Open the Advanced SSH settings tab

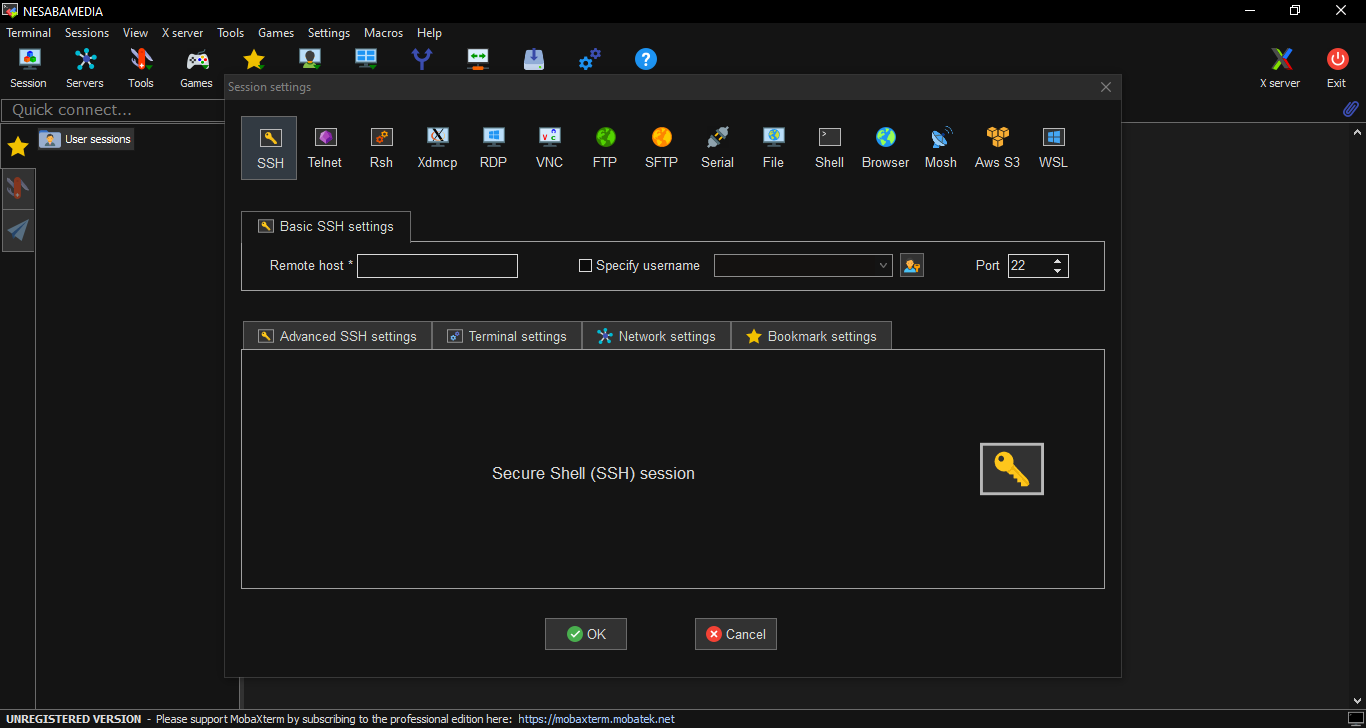click(337, 336)
